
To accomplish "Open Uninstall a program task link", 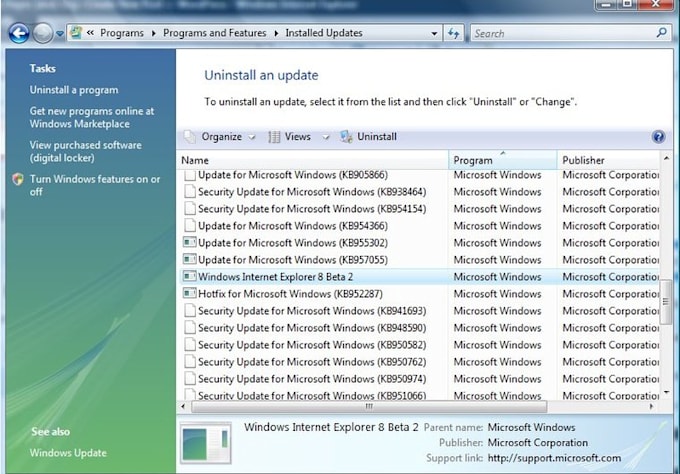I will click(x=74, y=90).
